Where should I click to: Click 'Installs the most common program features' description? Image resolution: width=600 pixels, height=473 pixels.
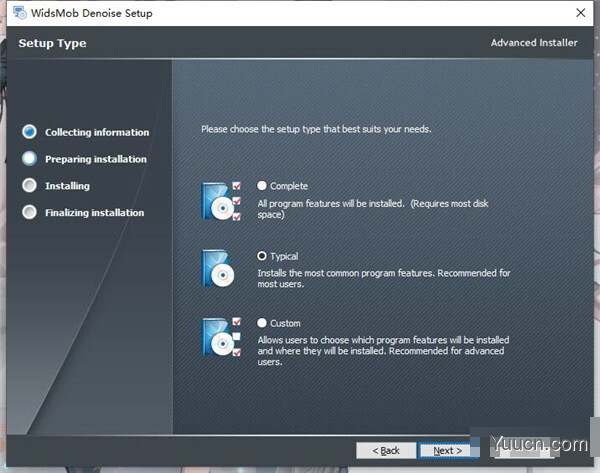click(x=384, y=278)
